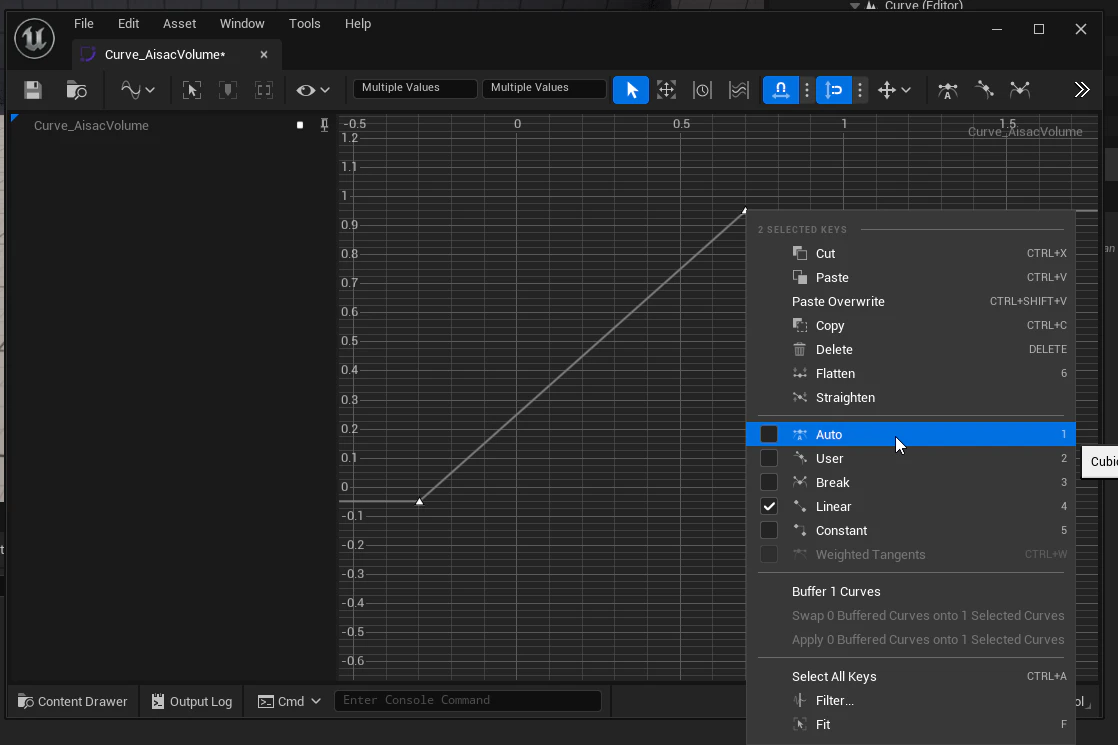Select the retime tool clock icon
The width and height of the screenshot is (1118, 745).
702,90
